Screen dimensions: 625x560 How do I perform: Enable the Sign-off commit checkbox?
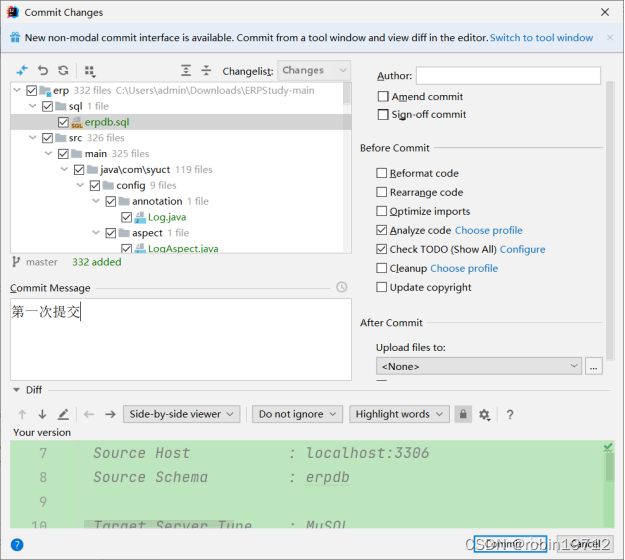383,114
